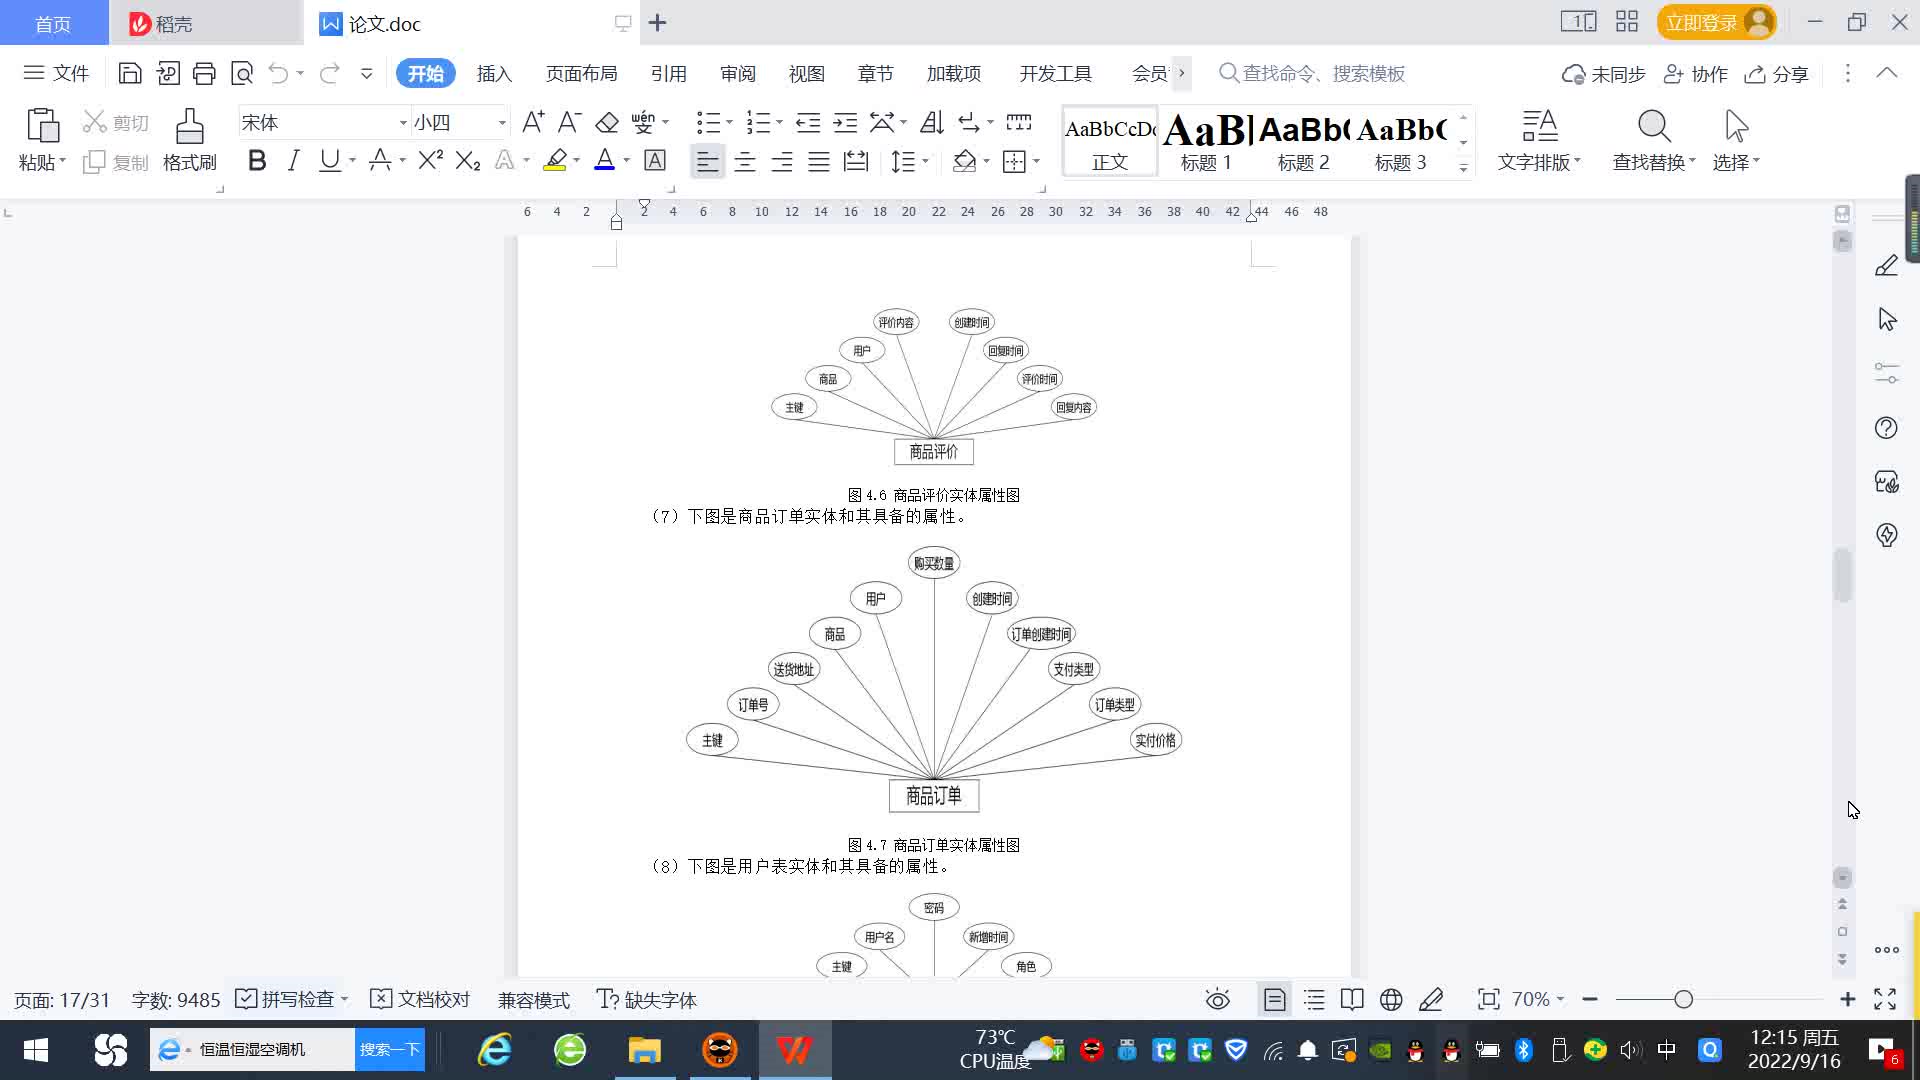This screenshot has height=1080, width=1920.
Task: Increase indent icon
Action: click(845, 123)
